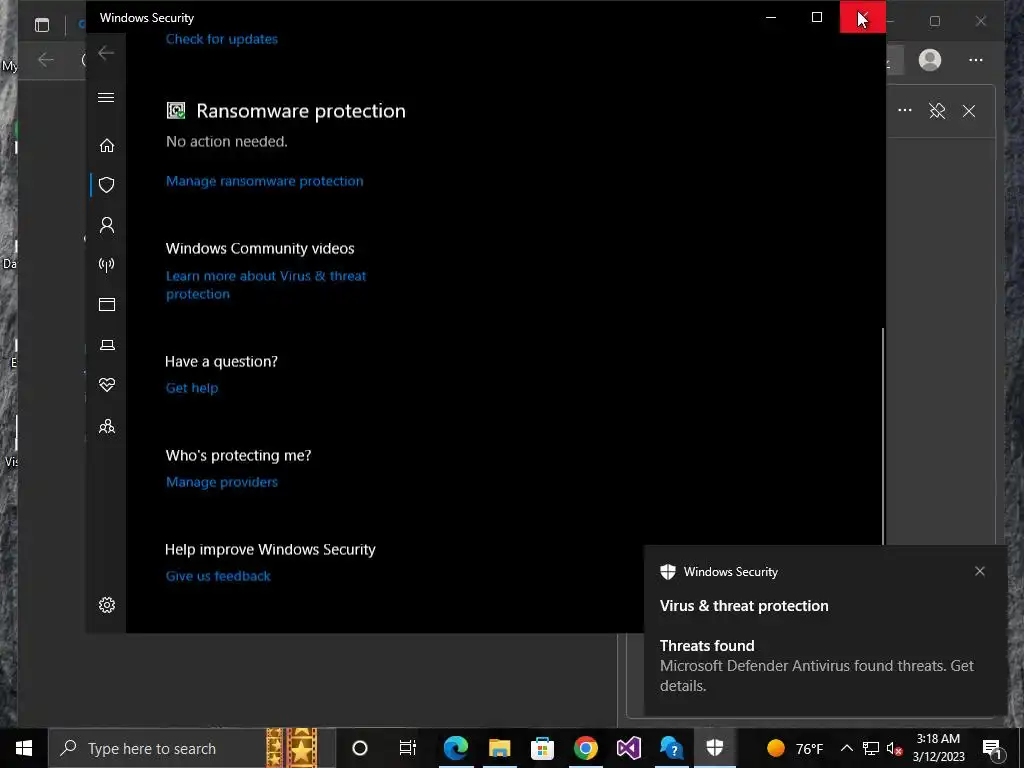The width and height of the screenshot is (1024, 768).
Task: Select Virus & threat protection shield icon
Action: coord(106,185)
